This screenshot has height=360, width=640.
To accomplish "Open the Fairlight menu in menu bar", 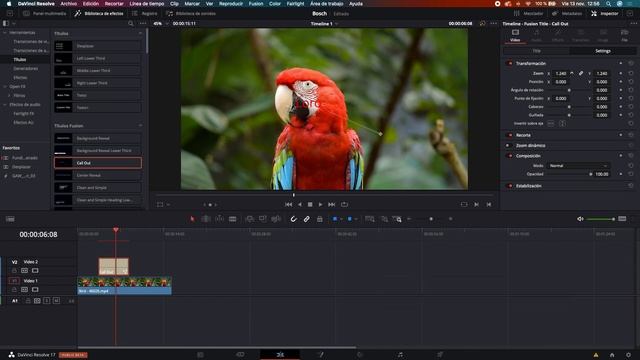I will tap(295, 4).
